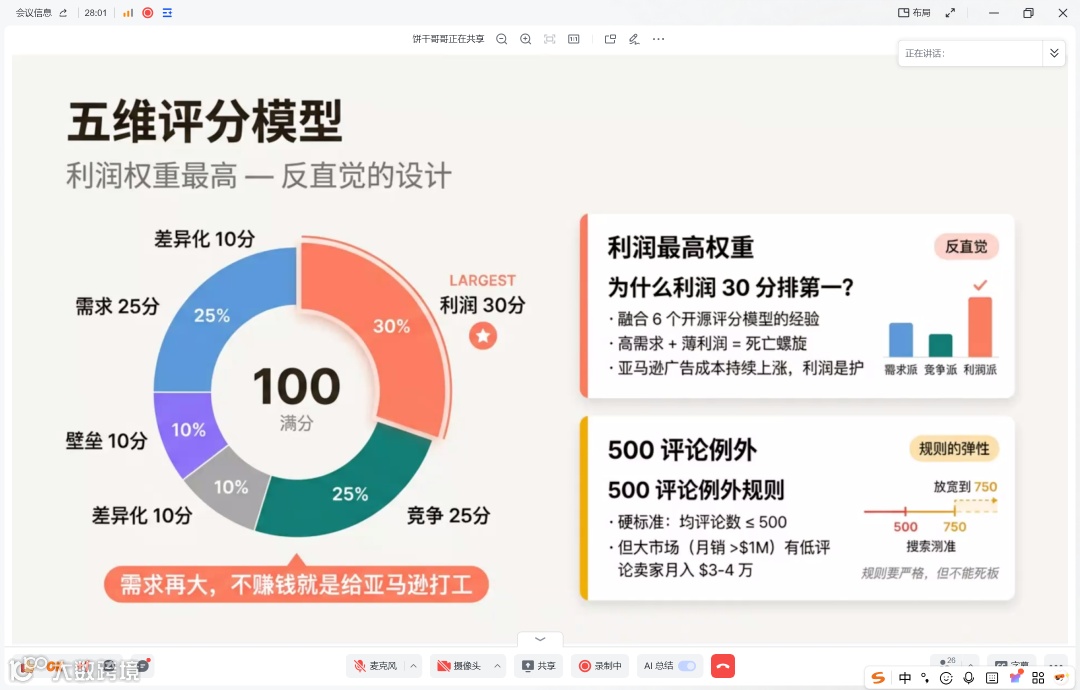Screen dimensions: 1080x690
Task: Click the red recording indicator at top
Action: [x=147, y=13]
